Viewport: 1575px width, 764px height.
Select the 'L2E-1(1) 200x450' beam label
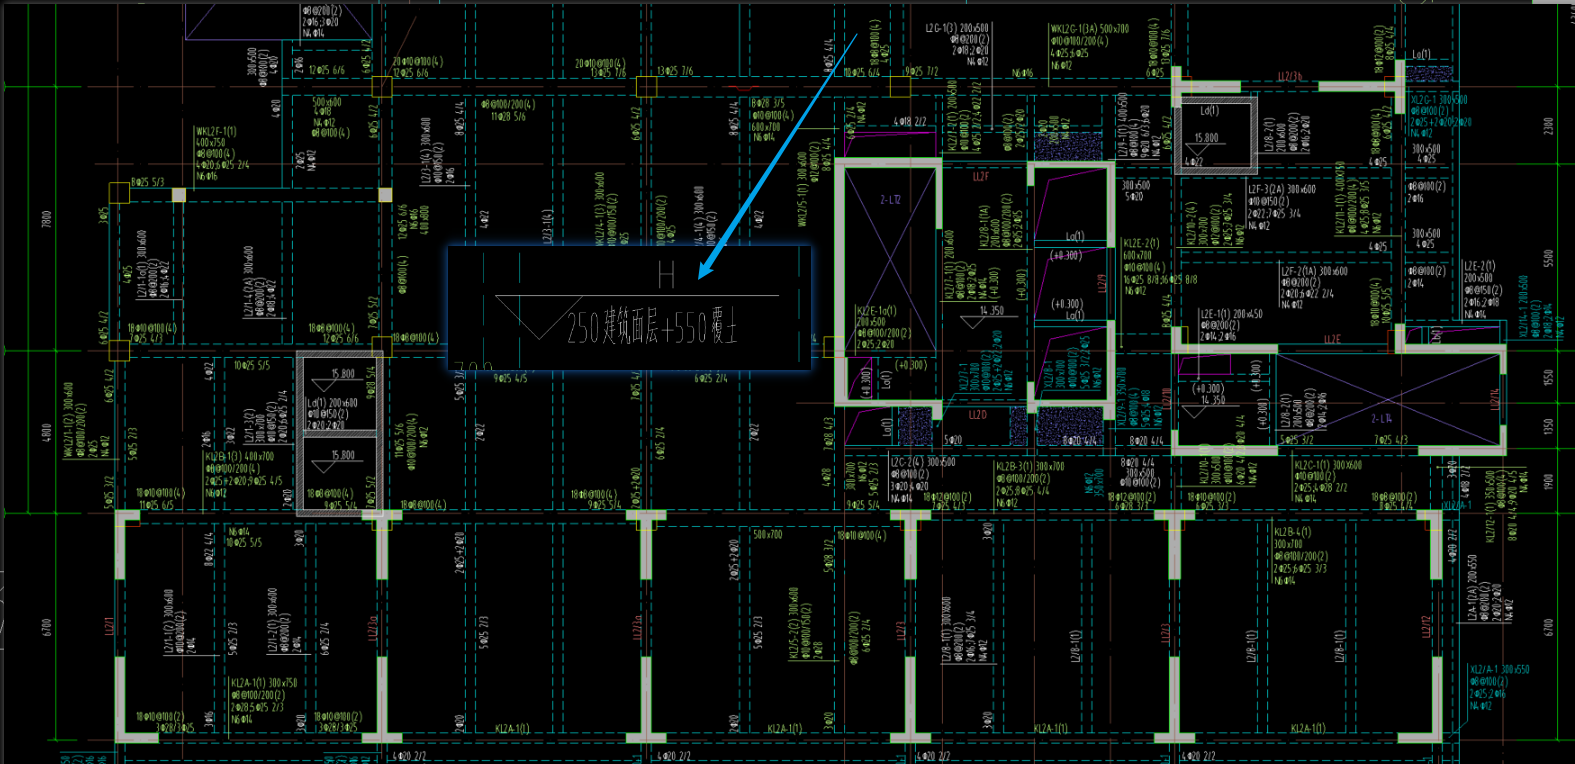point(1231,314)
